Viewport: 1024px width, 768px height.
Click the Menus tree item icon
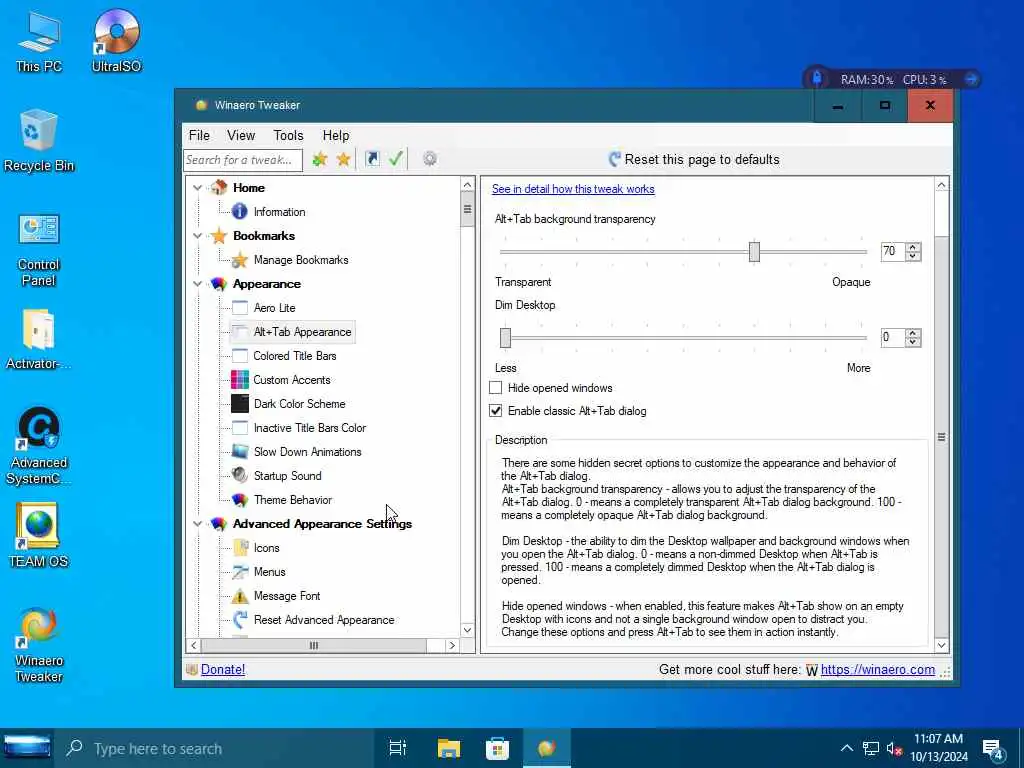tap(240, 571)
